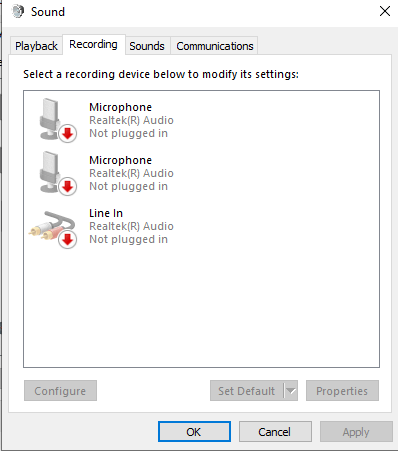
Task: Close the Sound dialog window
Action: (x=385, y=11)
